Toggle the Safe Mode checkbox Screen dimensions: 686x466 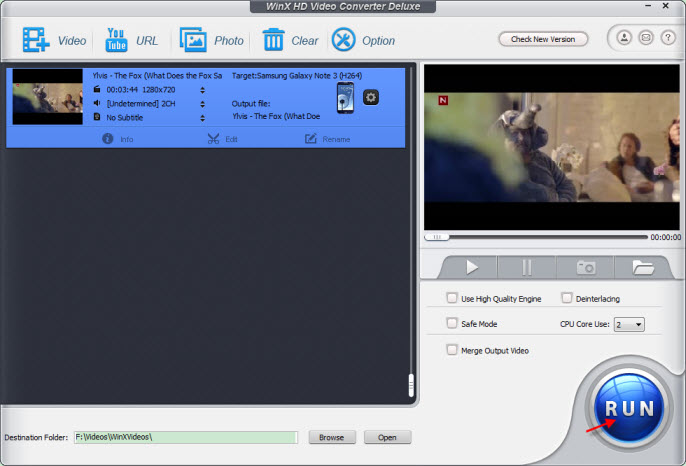pos(452,323)
